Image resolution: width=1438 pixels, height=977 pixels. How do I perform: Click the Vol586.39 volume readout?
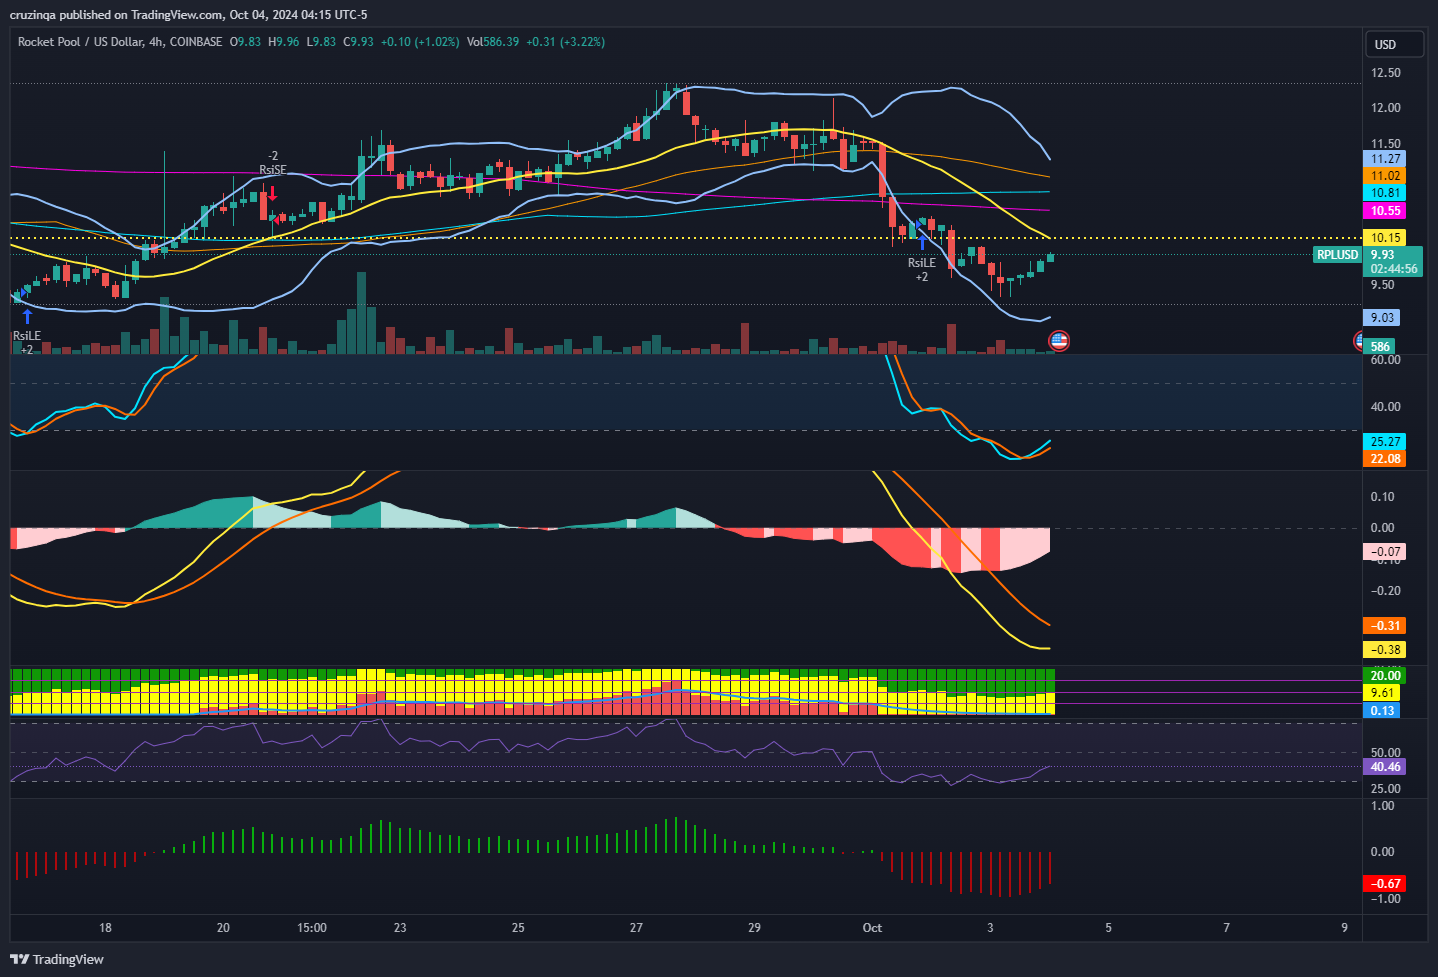point(493,42)
